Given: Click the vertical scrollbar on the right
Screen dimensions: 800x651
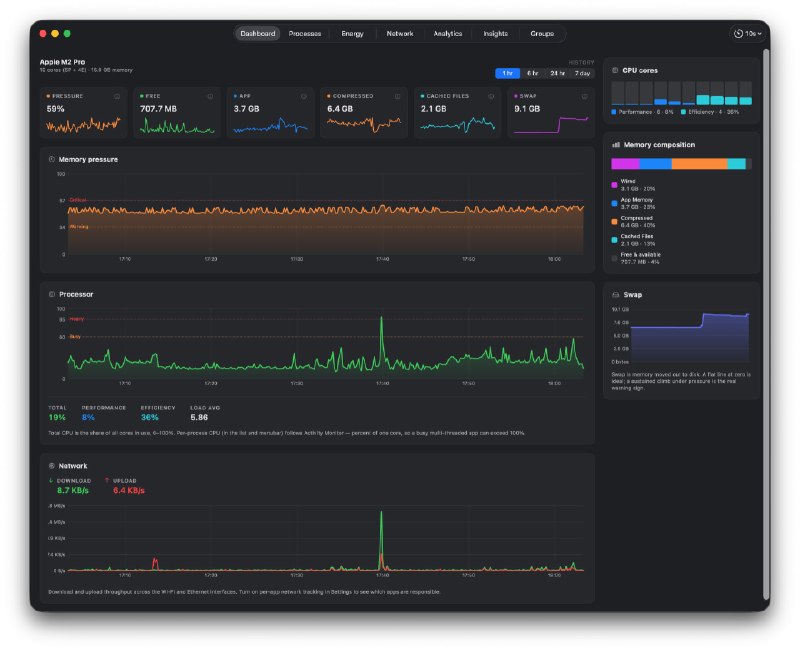Looking at the screenshot, I should pyautogui.click(x=765, y=324).
